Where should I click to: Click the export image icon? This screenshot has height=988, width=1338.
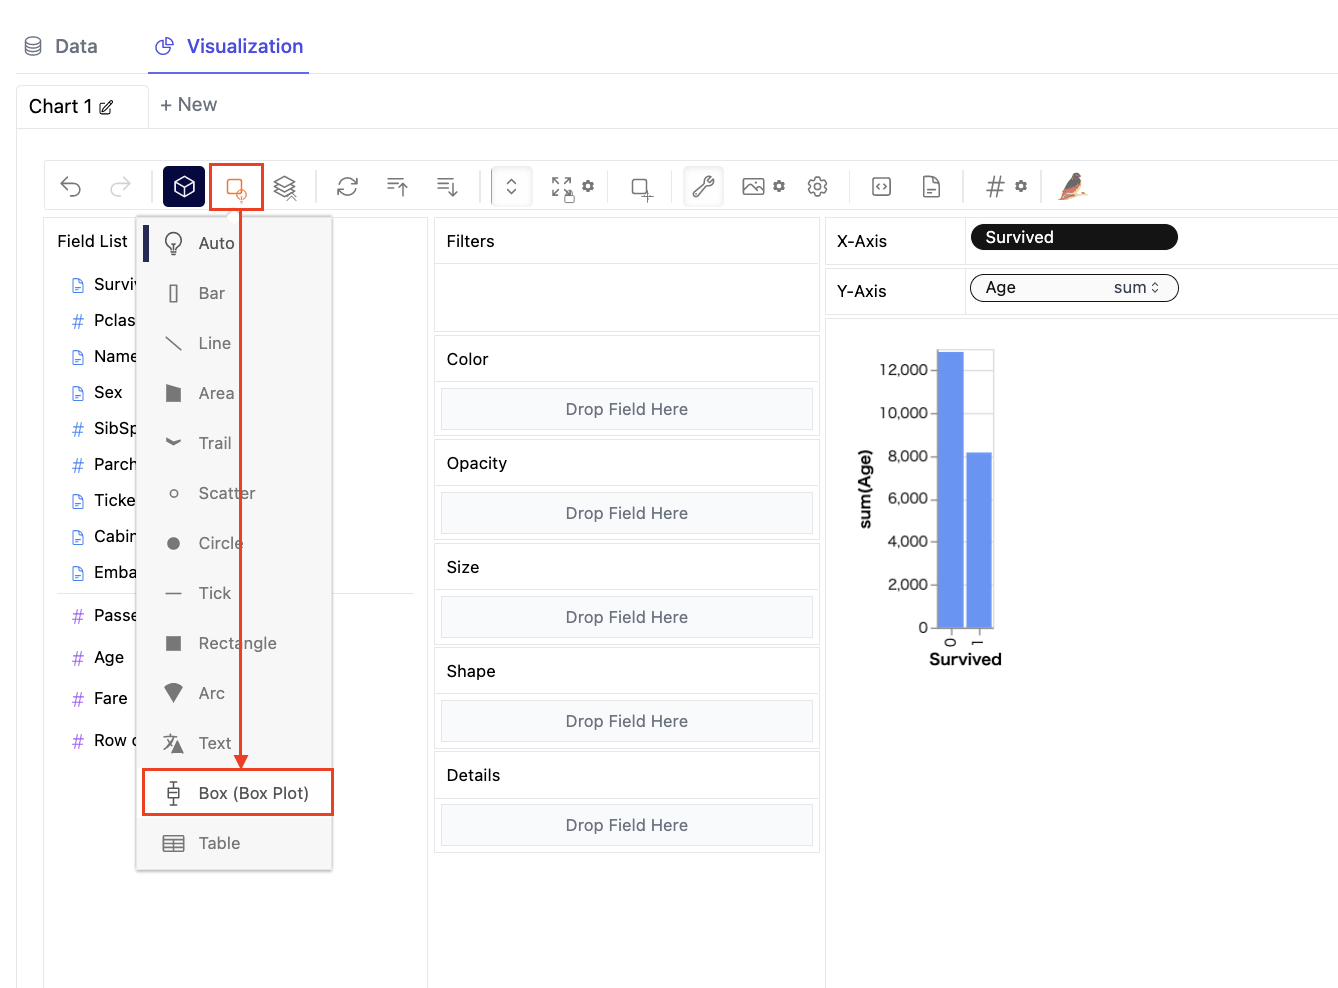[753, 187]
